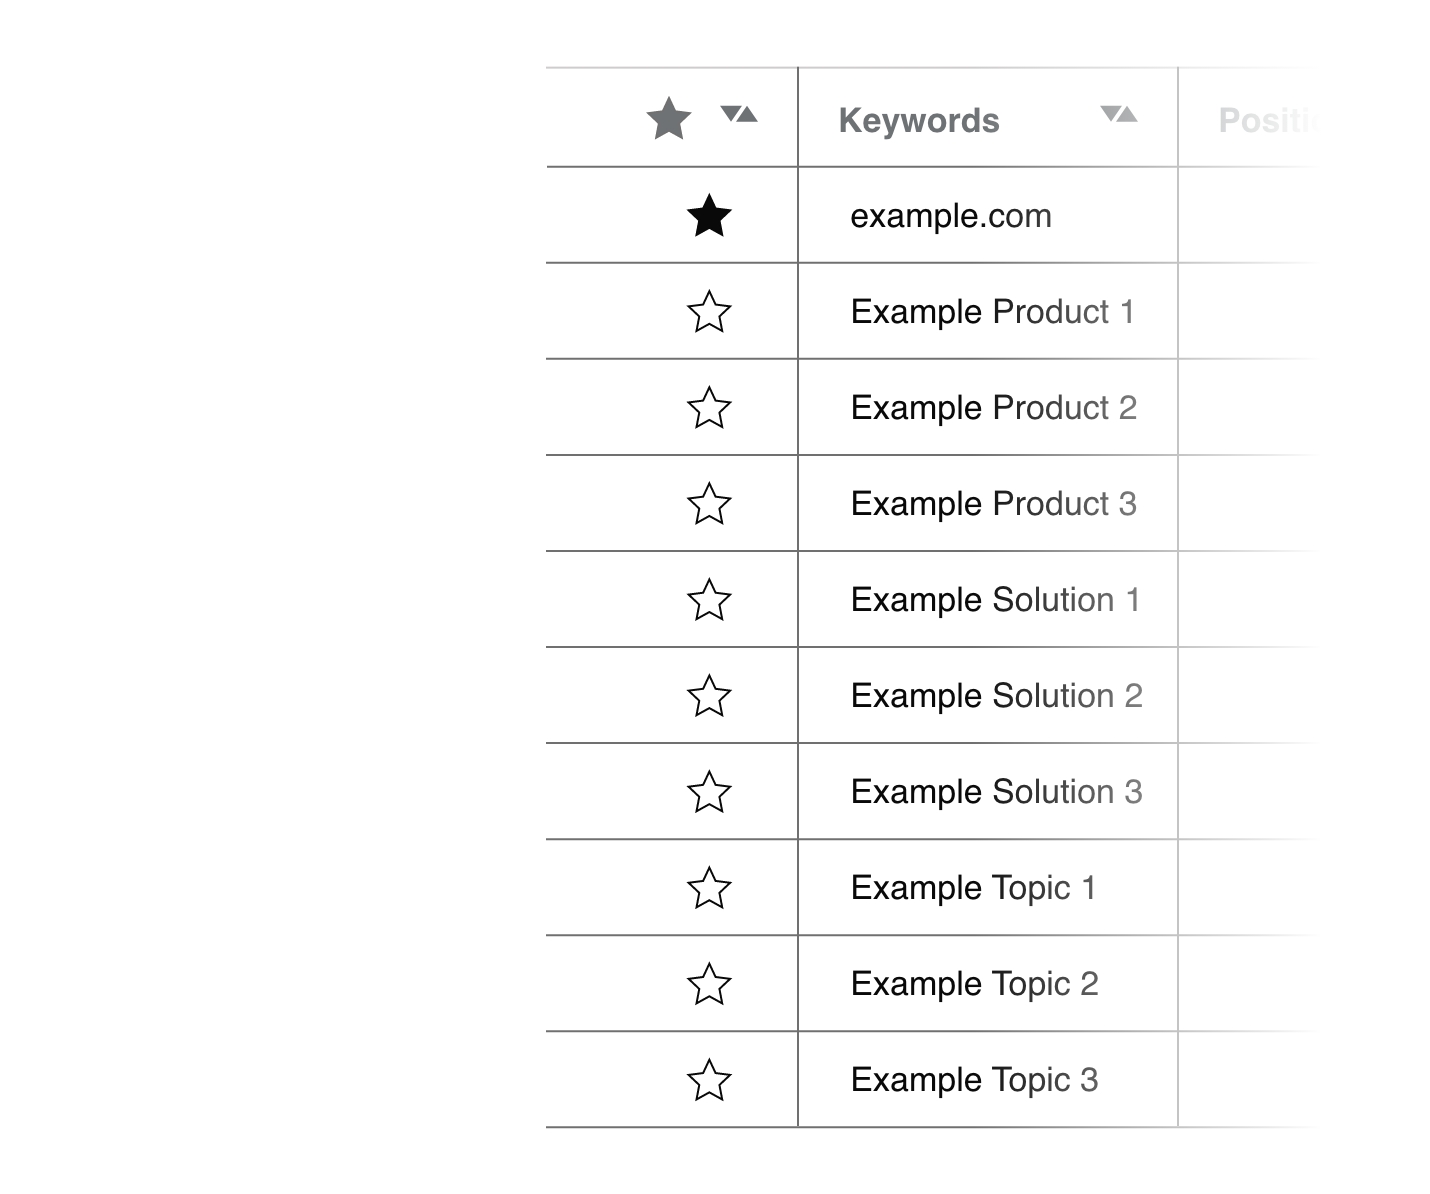Click the star icon in header column

point(669,119)
